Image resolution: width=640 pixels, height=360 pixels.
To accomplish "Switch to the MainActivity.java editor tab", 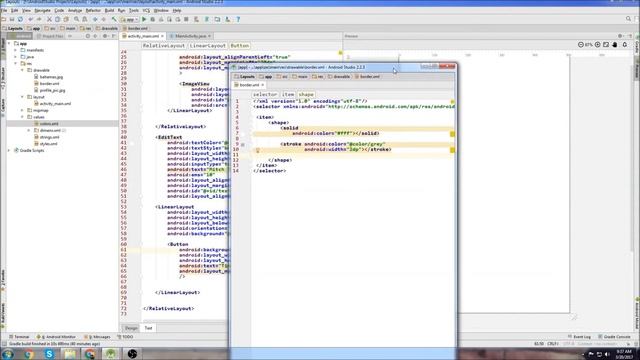I will tap(191, 36).
